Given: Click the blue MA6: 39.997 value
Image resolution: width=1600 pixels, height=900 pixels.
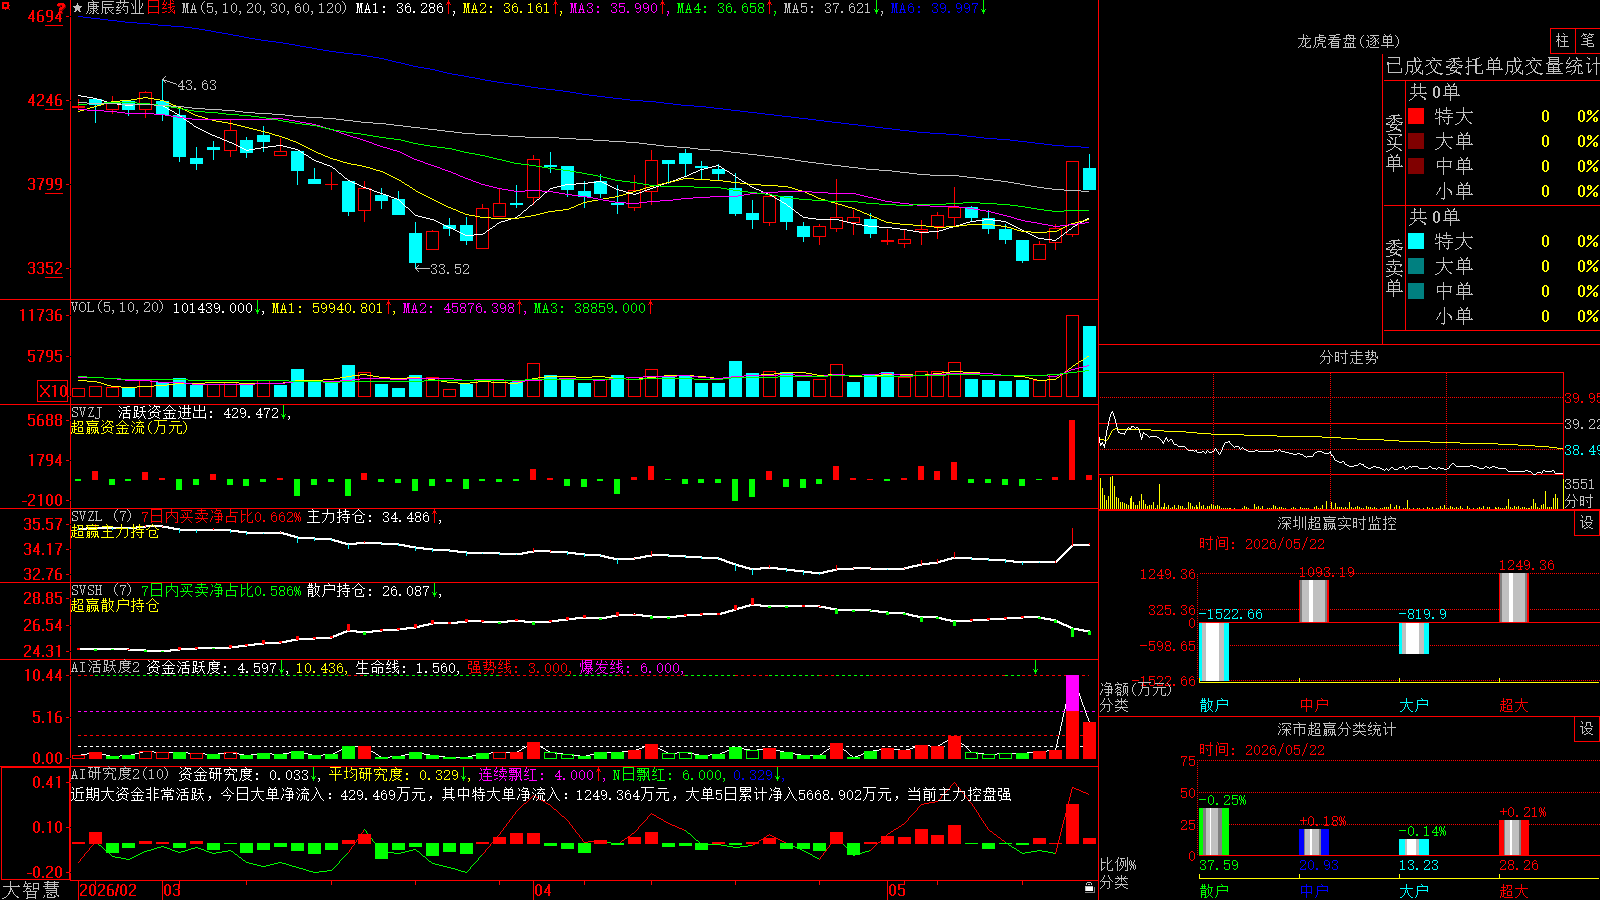Looking at the screenshot, I should click(x=934, y=8).
